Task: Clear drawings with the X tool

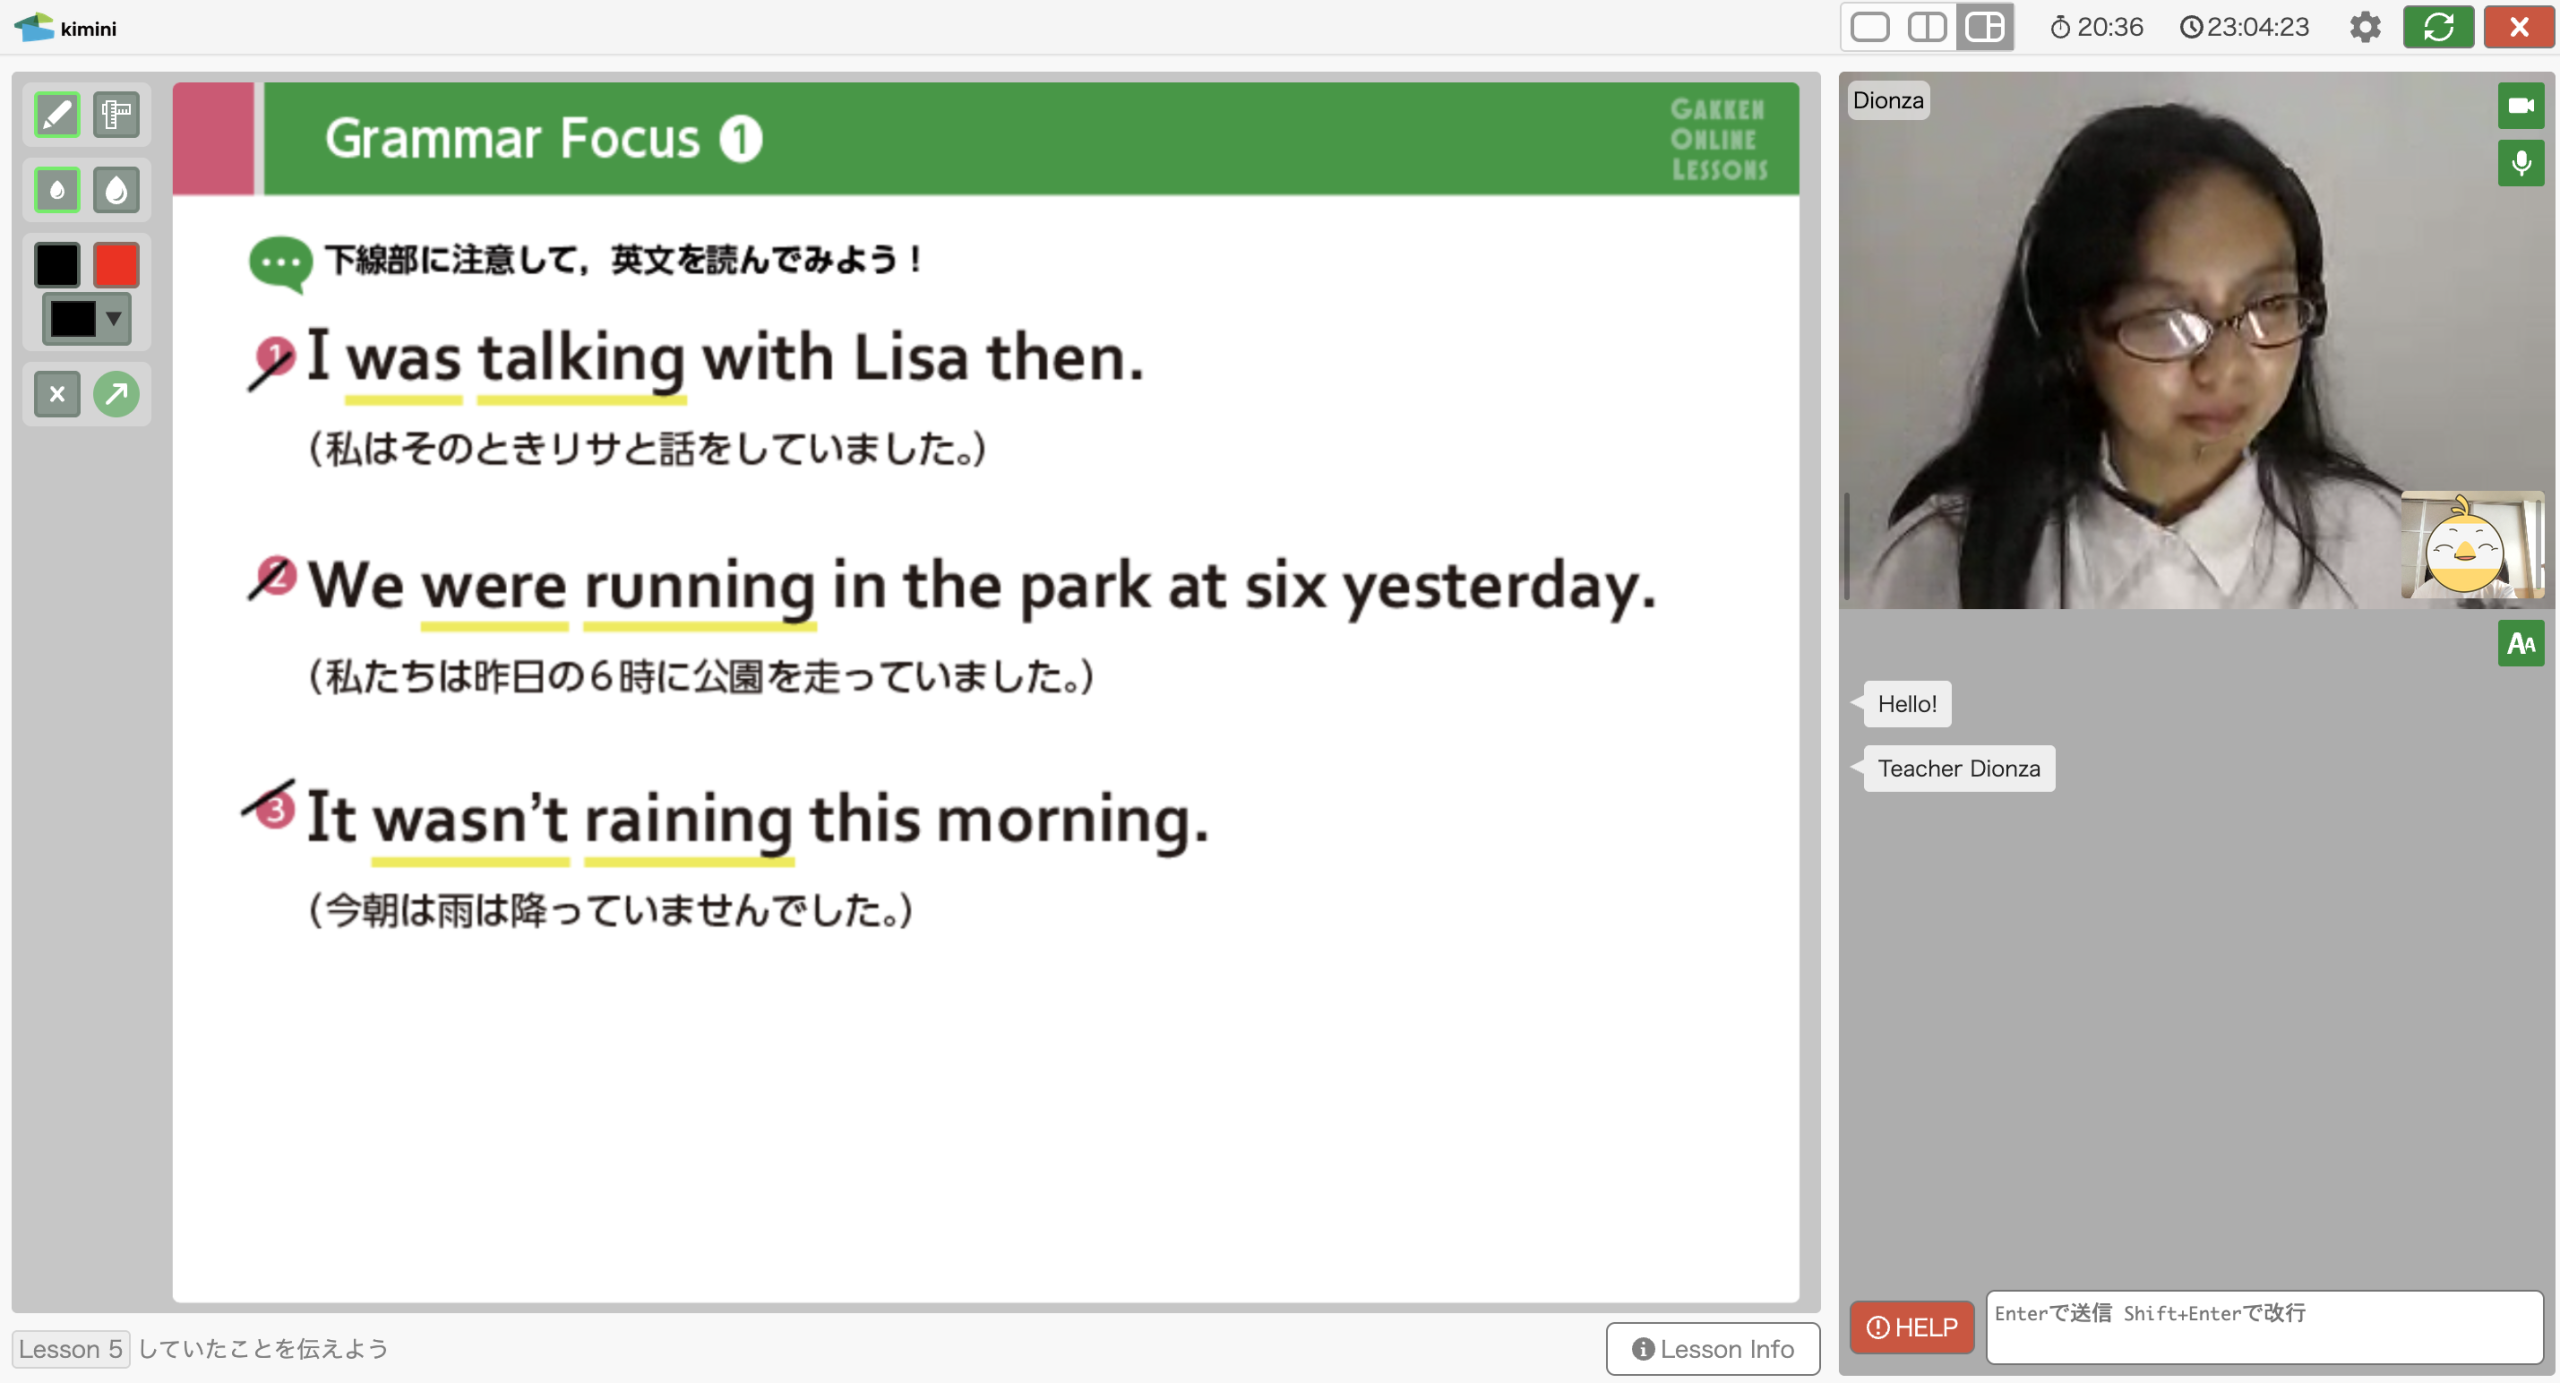Action: click(x=57, y=394)
